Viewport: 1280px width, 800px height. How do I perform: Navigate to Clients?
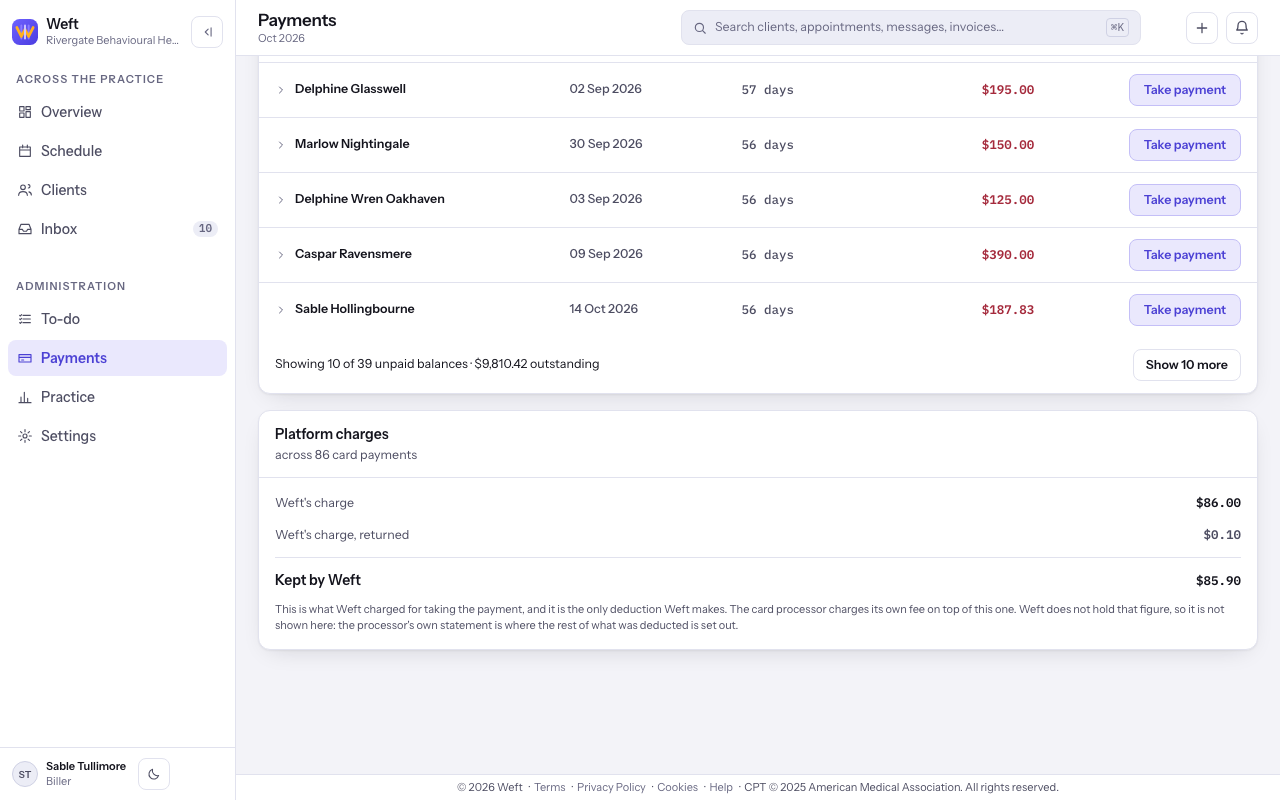117,190
